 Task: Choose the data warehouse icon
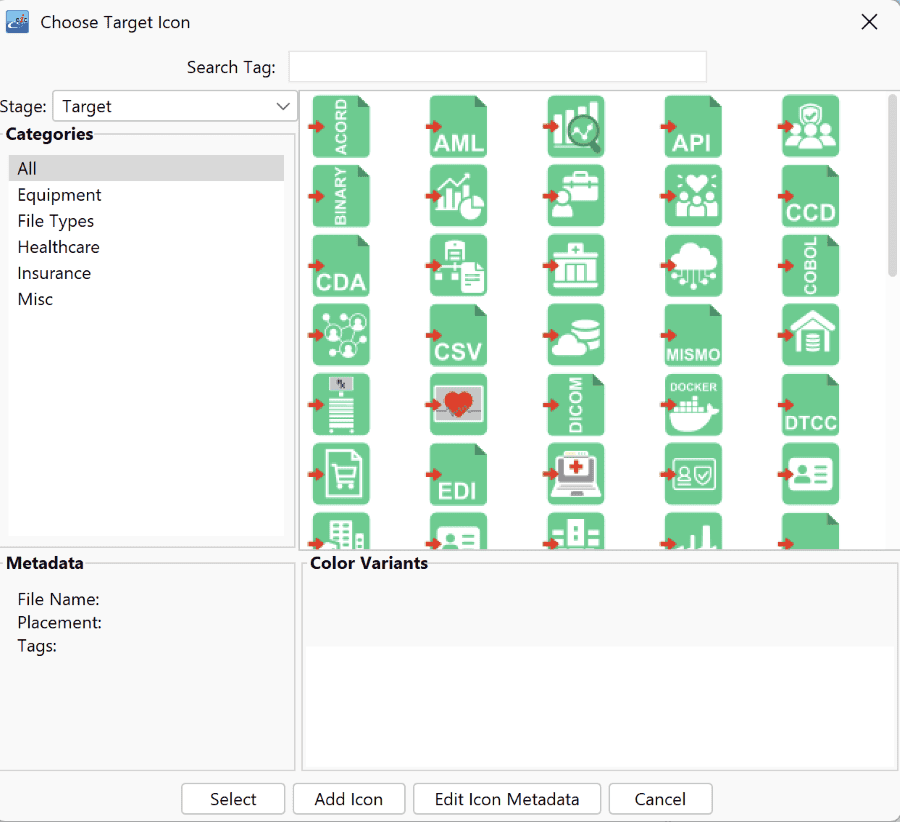pos(810,335)
